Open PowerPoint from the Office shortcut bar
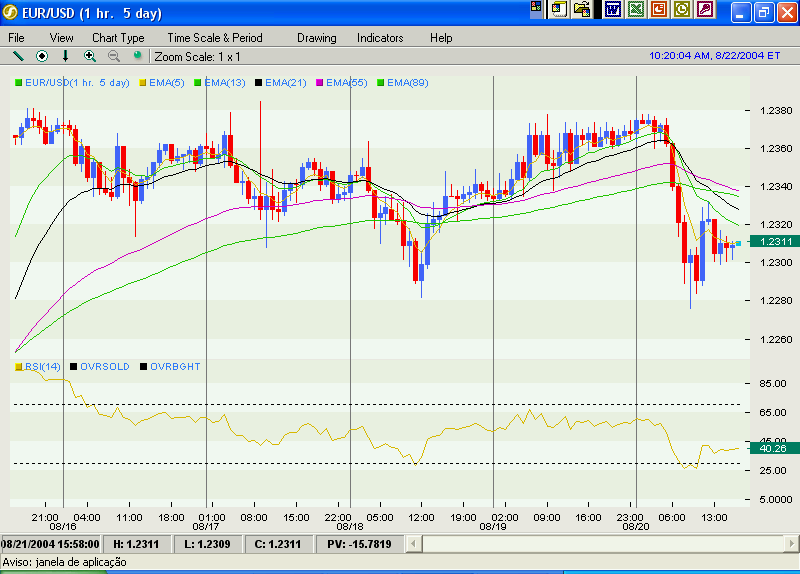Screen dimensions: 800x574 (x=659, y=9)
